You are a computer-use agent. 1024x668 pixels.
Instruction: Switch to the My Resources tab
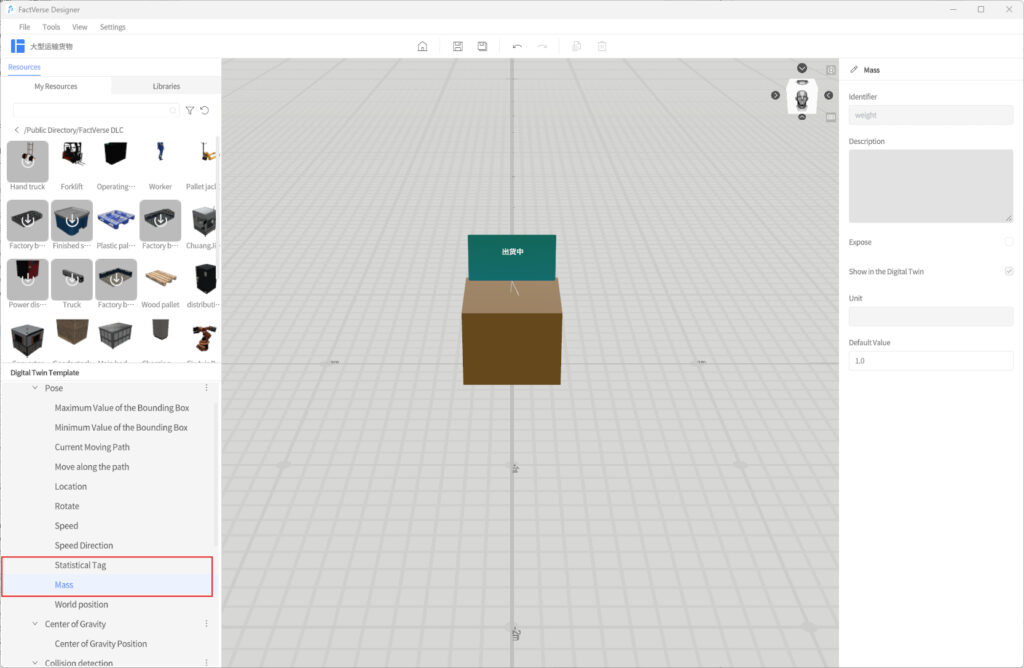(56, 86)
